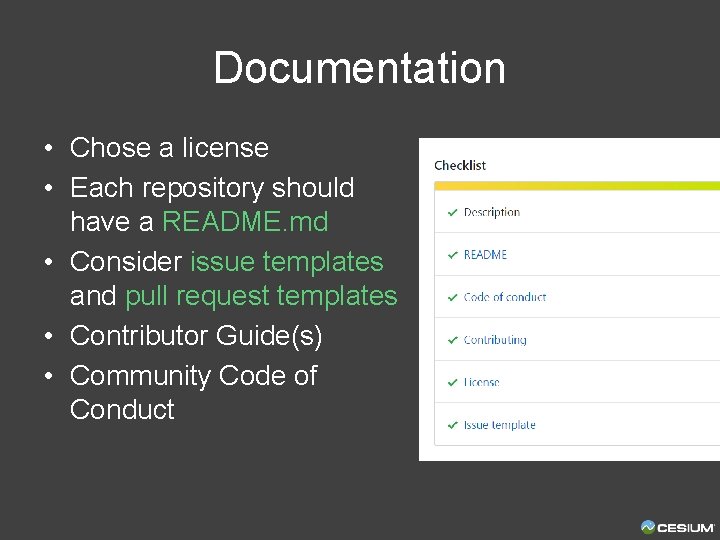The width and height of the screenshot is (720, 540).
Task: Open the Issue template checklist link
Action: pyautogui.click(x=500, y=425)
